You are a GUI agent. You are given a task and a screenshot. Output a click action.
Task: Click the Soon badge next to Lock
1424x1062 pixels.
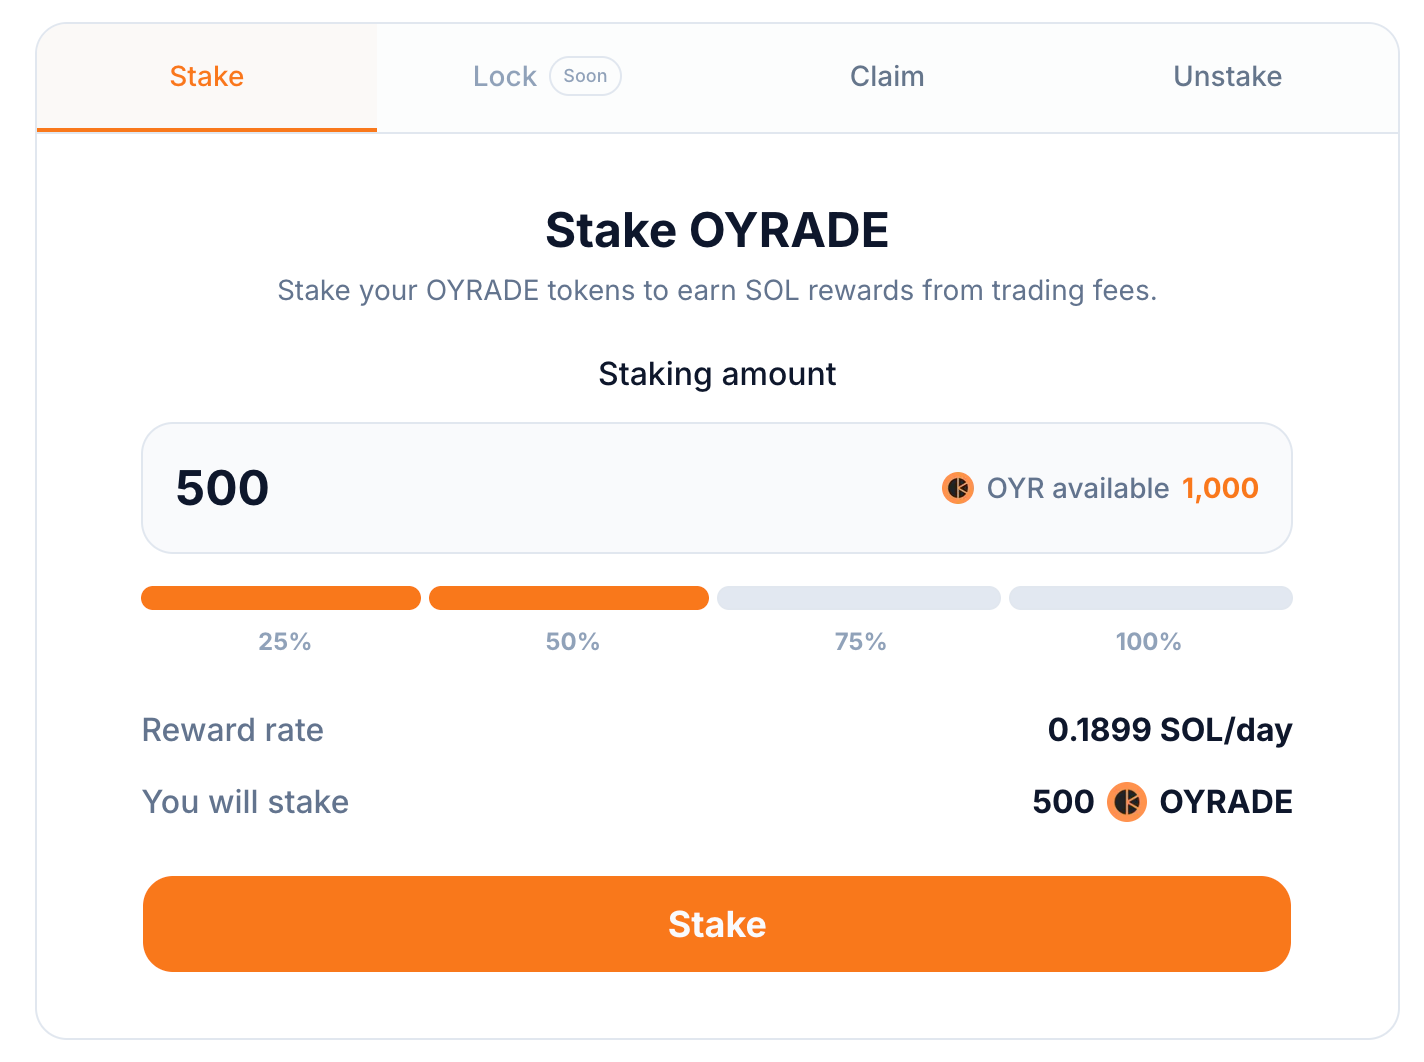click(585, 76)
